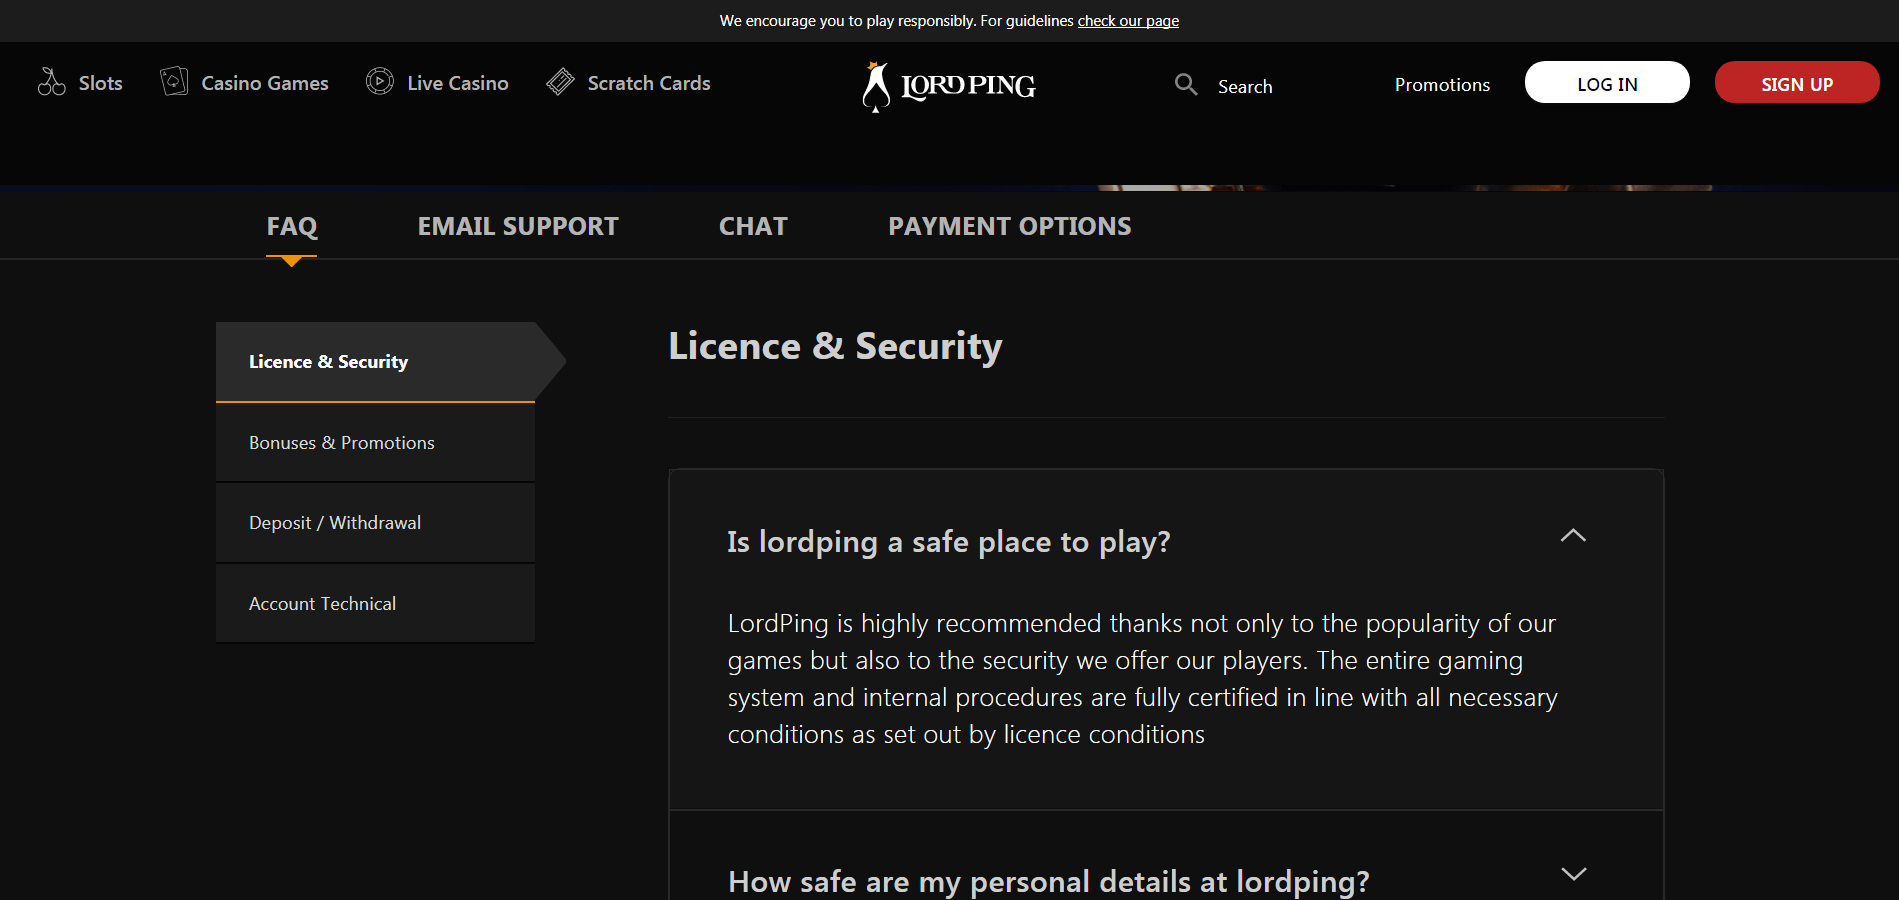Click the playing cards Casino Games icon
The width and height of the screenshot is (1899, 900).
tap(174, 81)
